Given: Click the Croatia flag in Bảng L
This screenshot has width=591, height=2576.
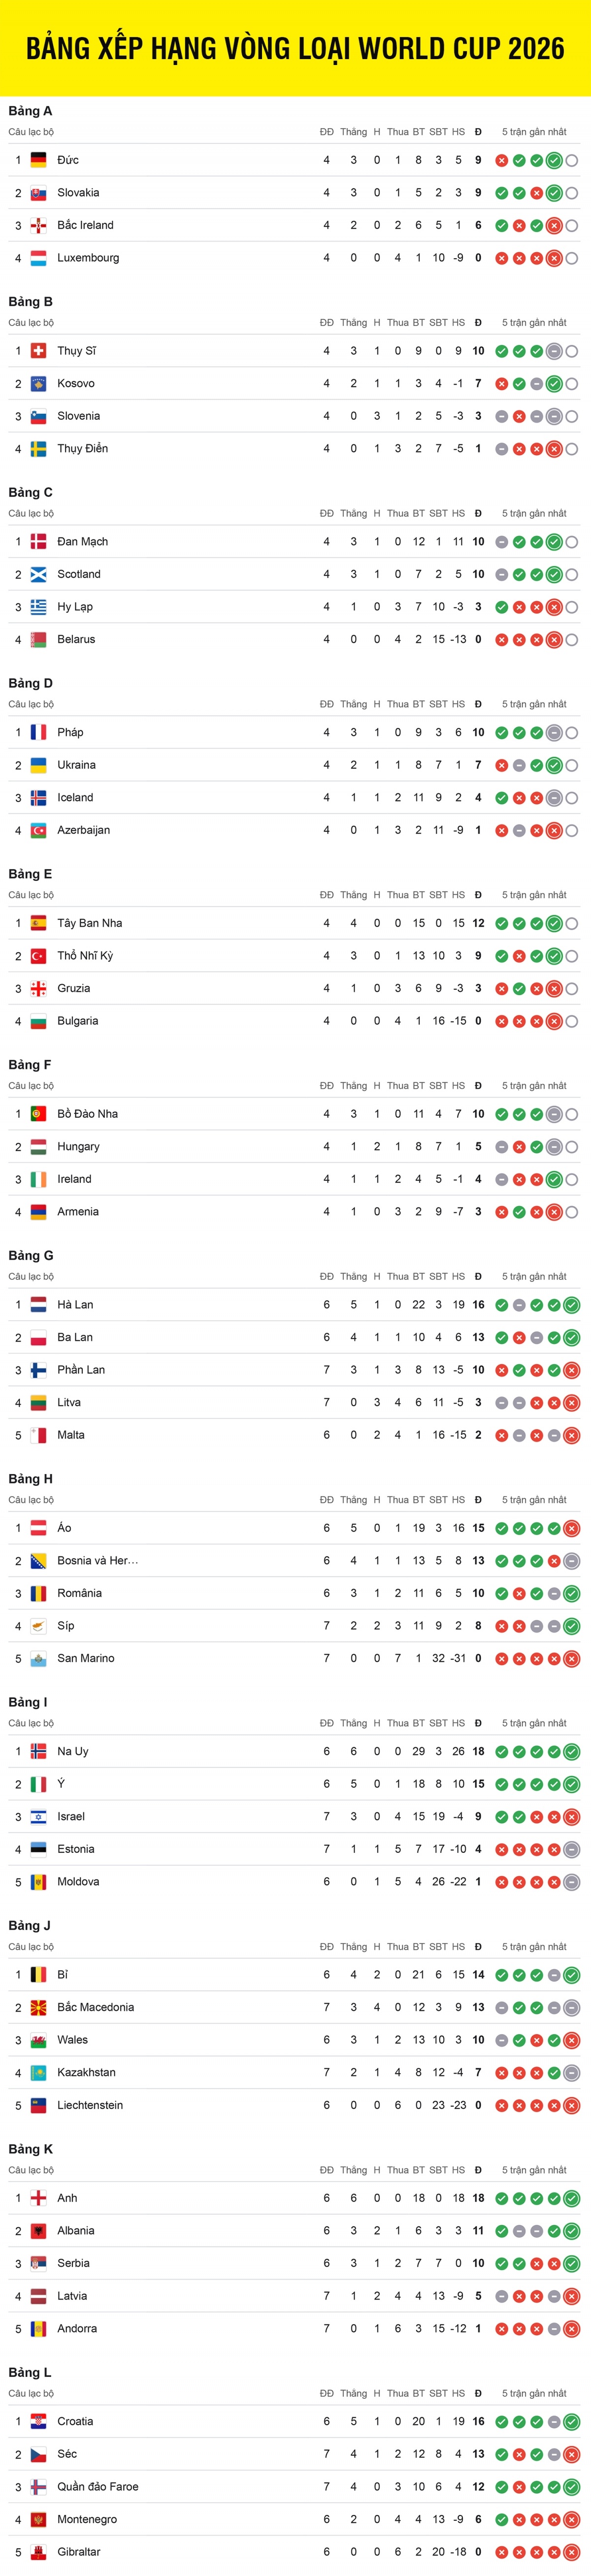Looking at the screenshot, I should tap(38, 2421).
